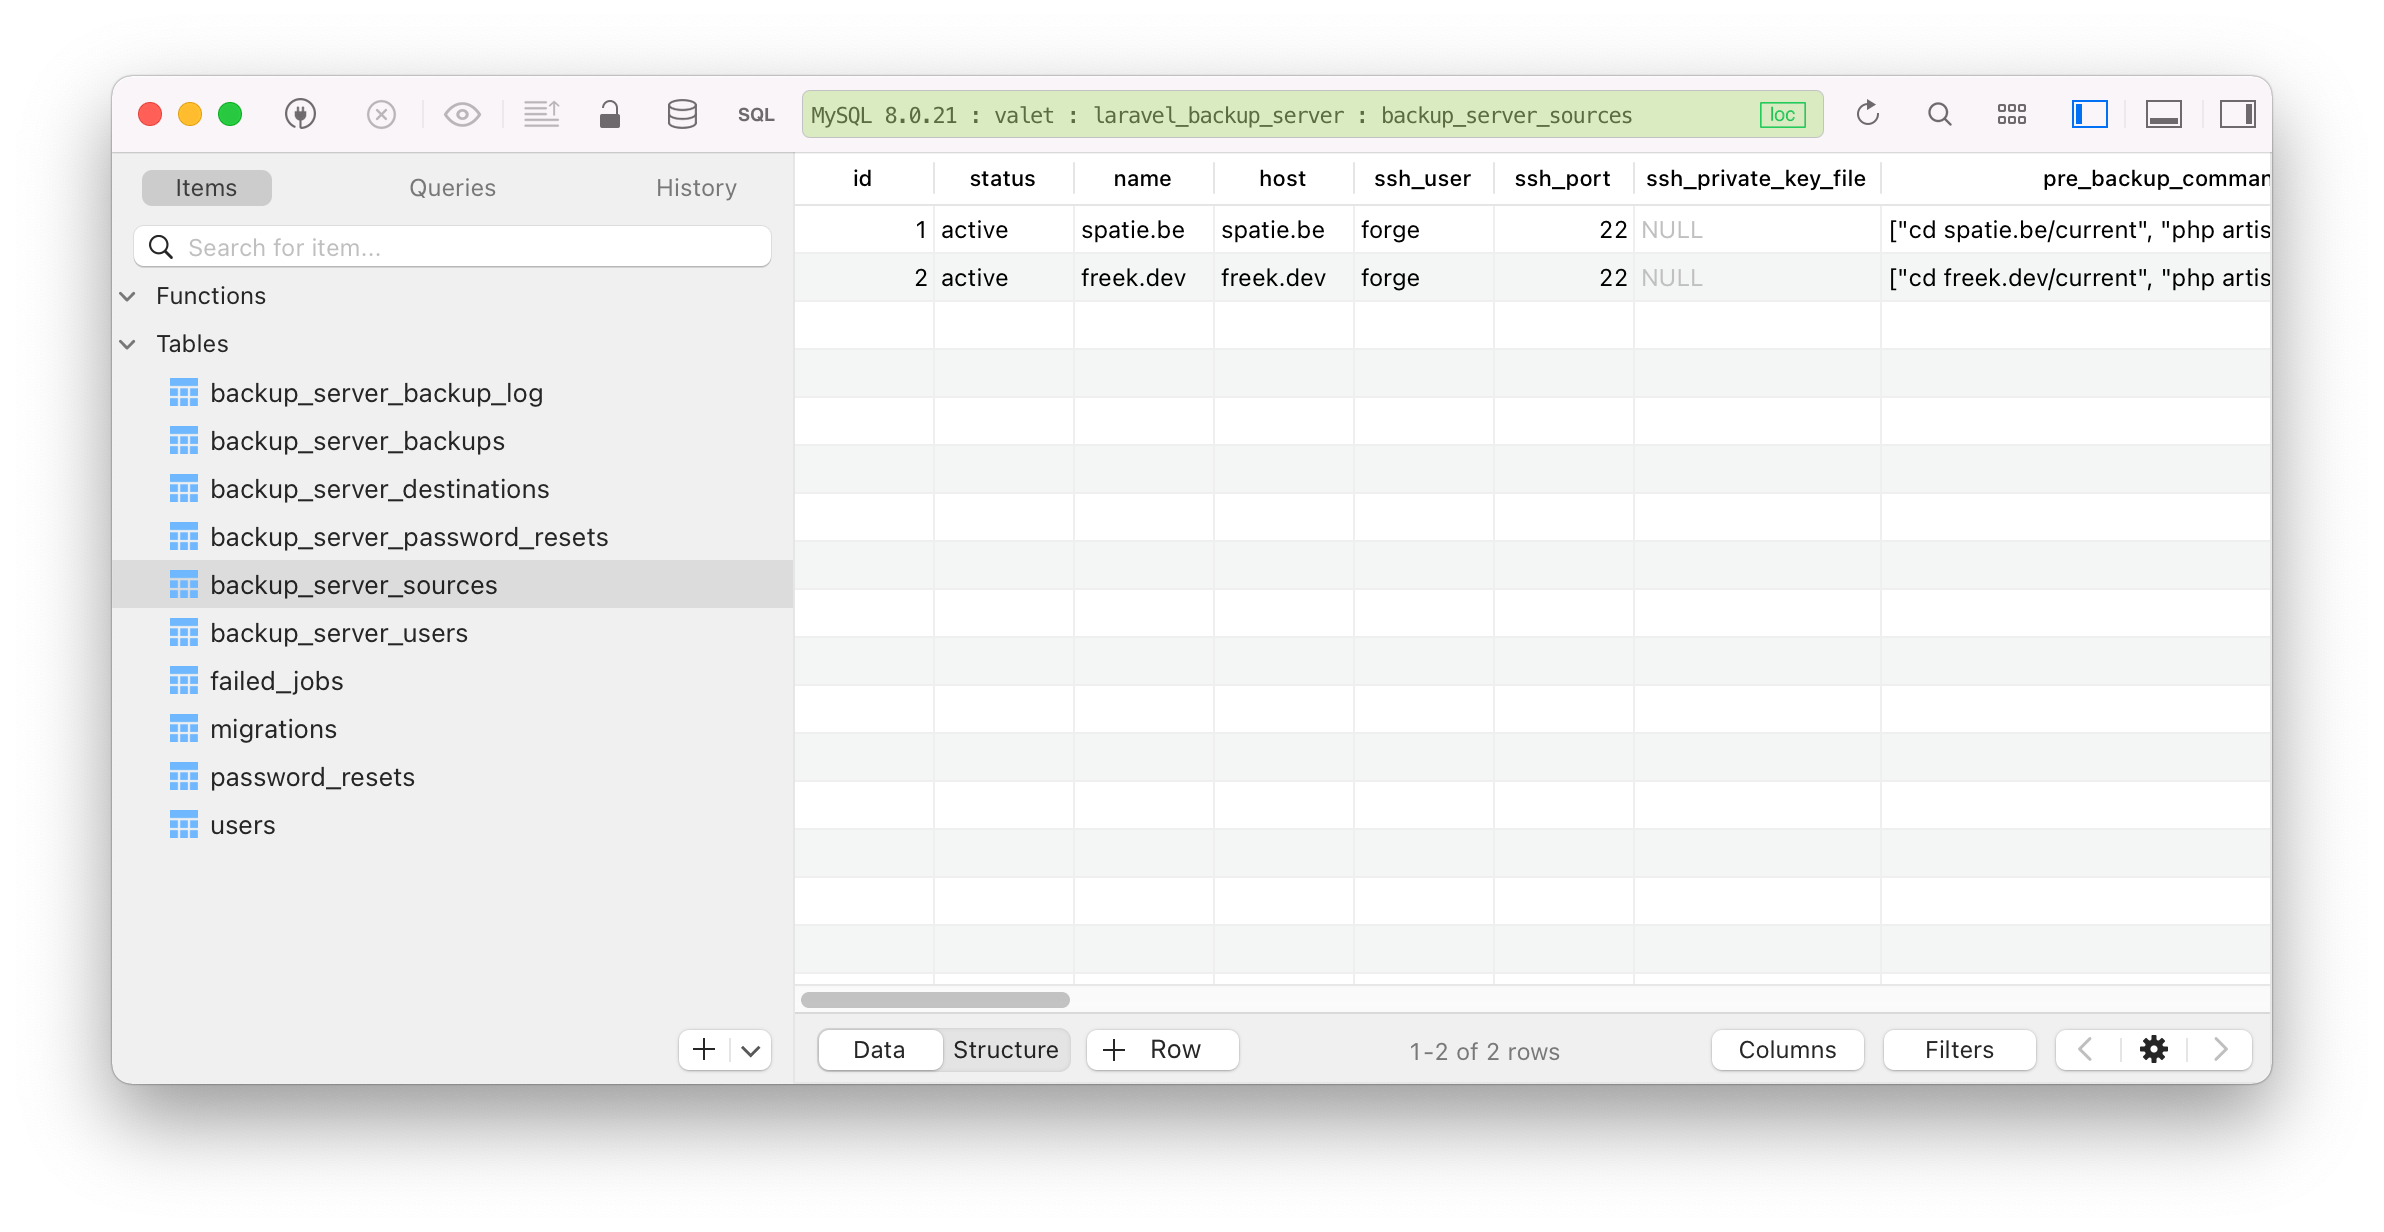Click the commit changes lines icon
The height and width of the screenshot is (1232, 2384).
pyautogui.click(x=542, y=114)
